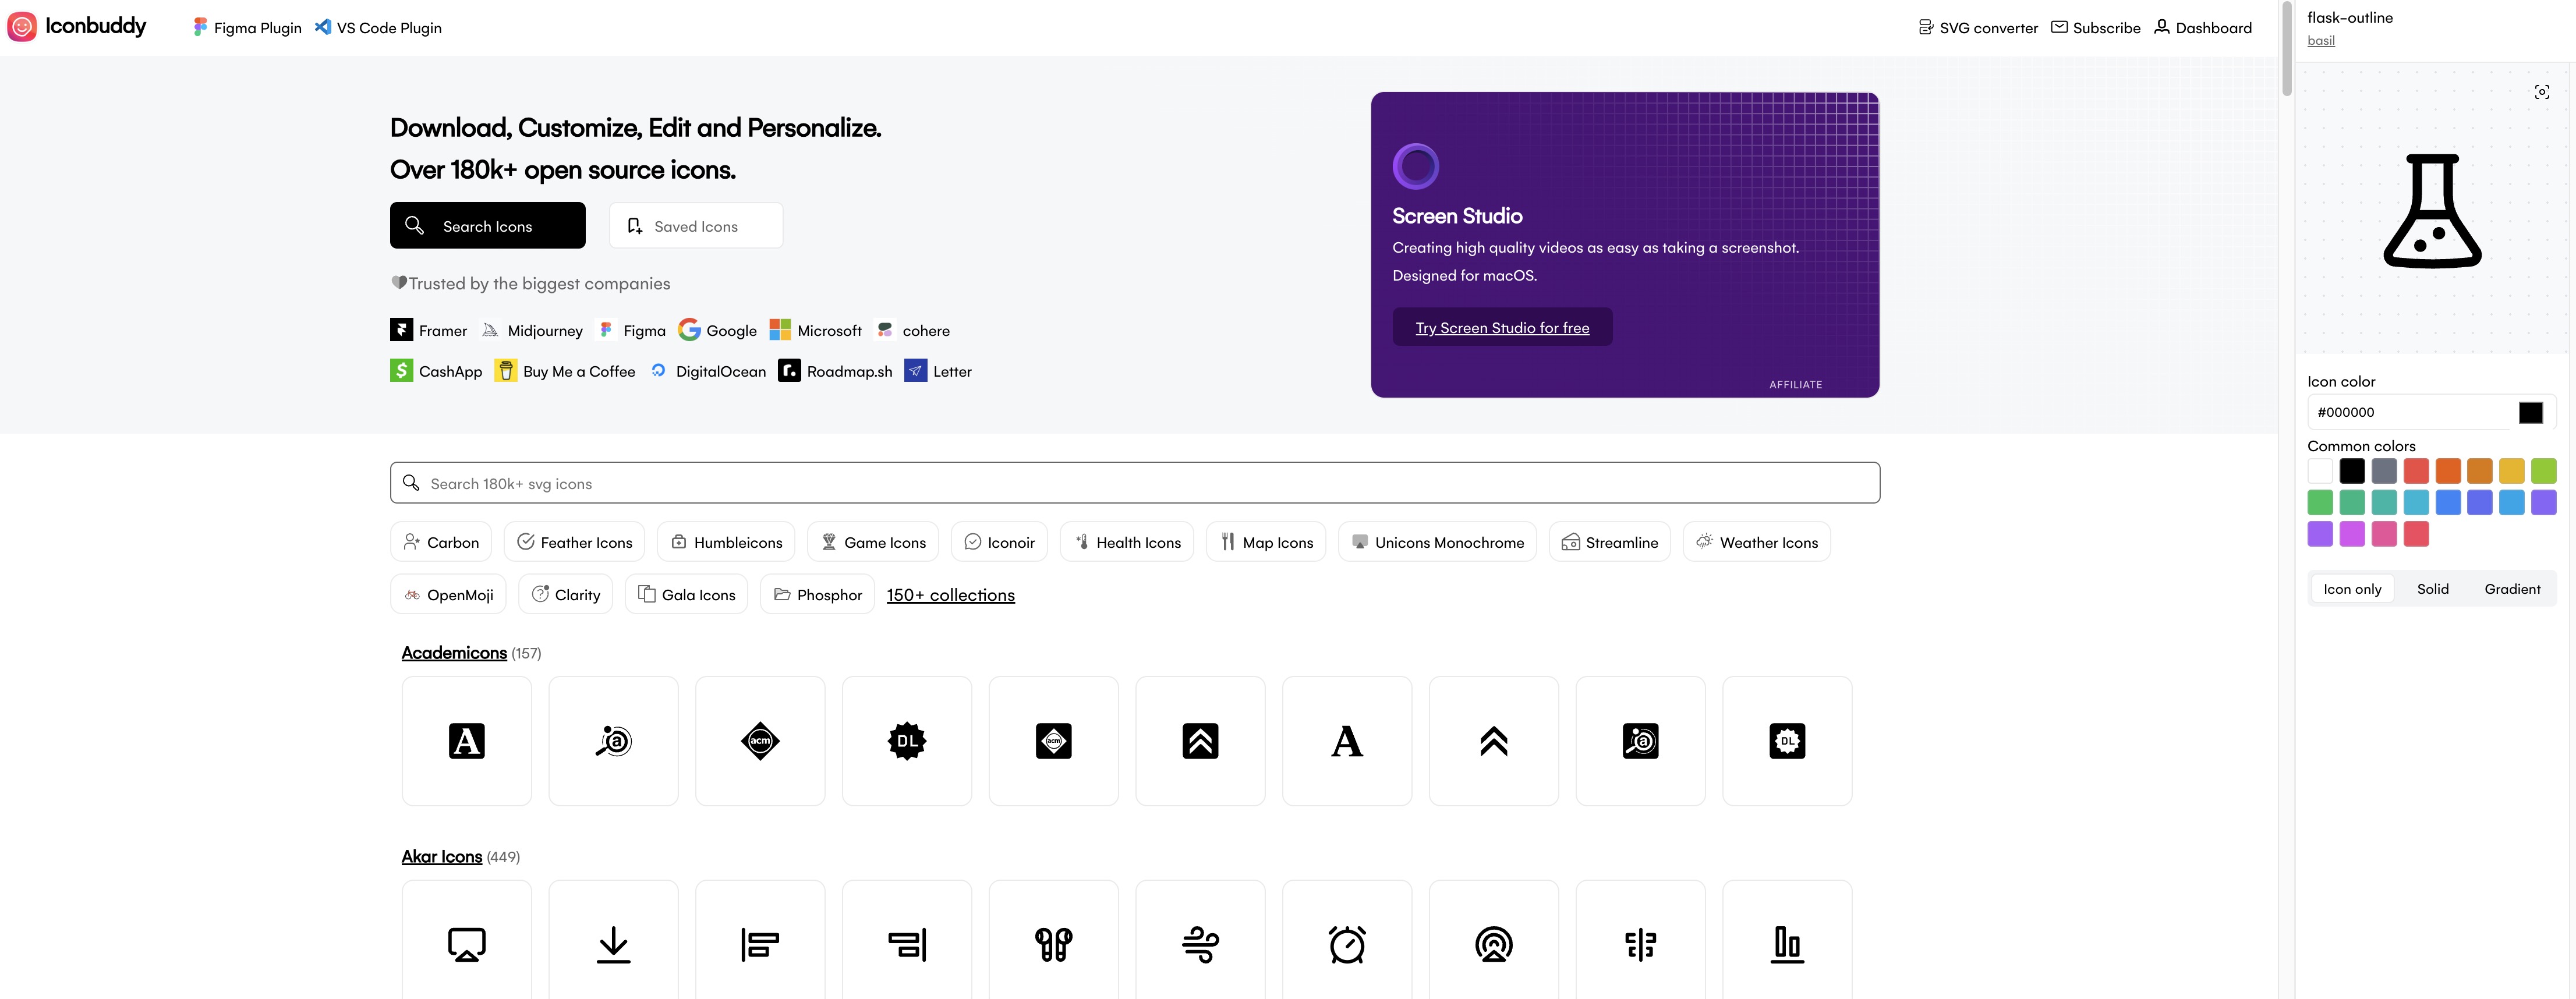Image resolution: width=2576 pixels, height=999 pixels.
Task: Click the diamond ACM icon in Academicons
Action: point(760,741)
